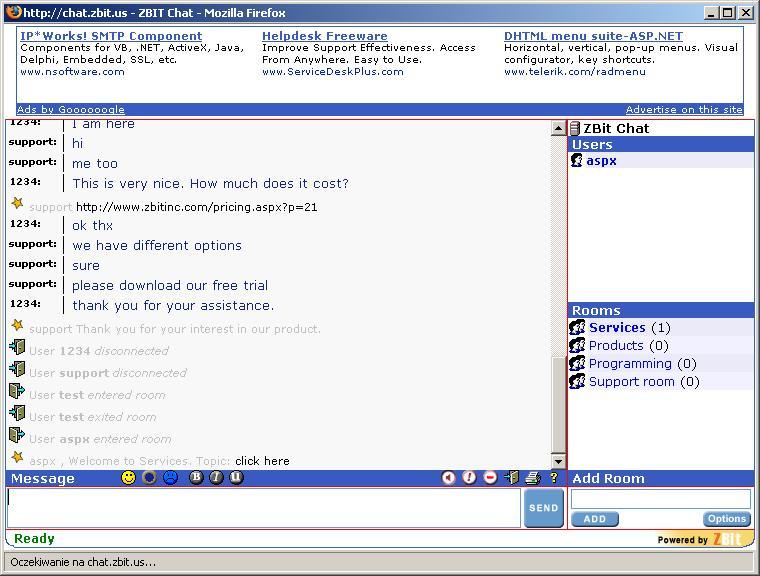Viewport: 760px width, 576px height.
Task: Click the star icon beside pricing link message
Action: click(x=17, y=203)
